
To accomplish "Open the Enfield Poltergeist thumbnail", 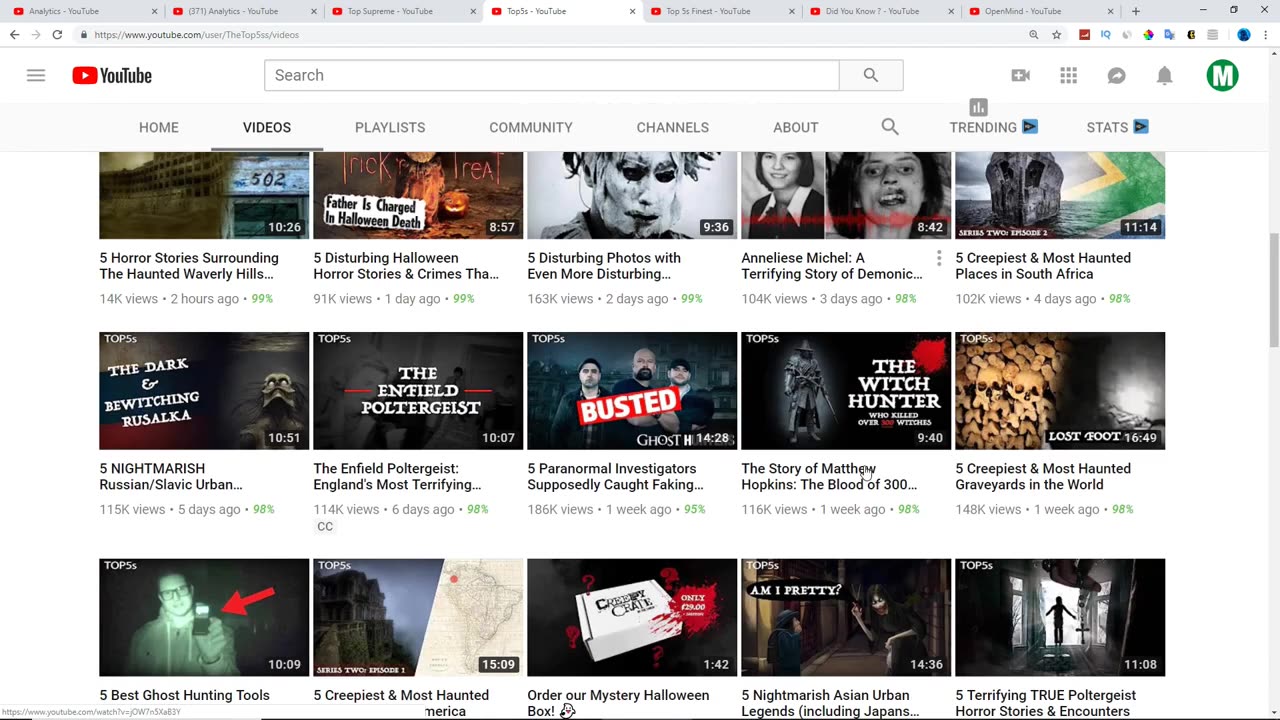I will point(418,391).
